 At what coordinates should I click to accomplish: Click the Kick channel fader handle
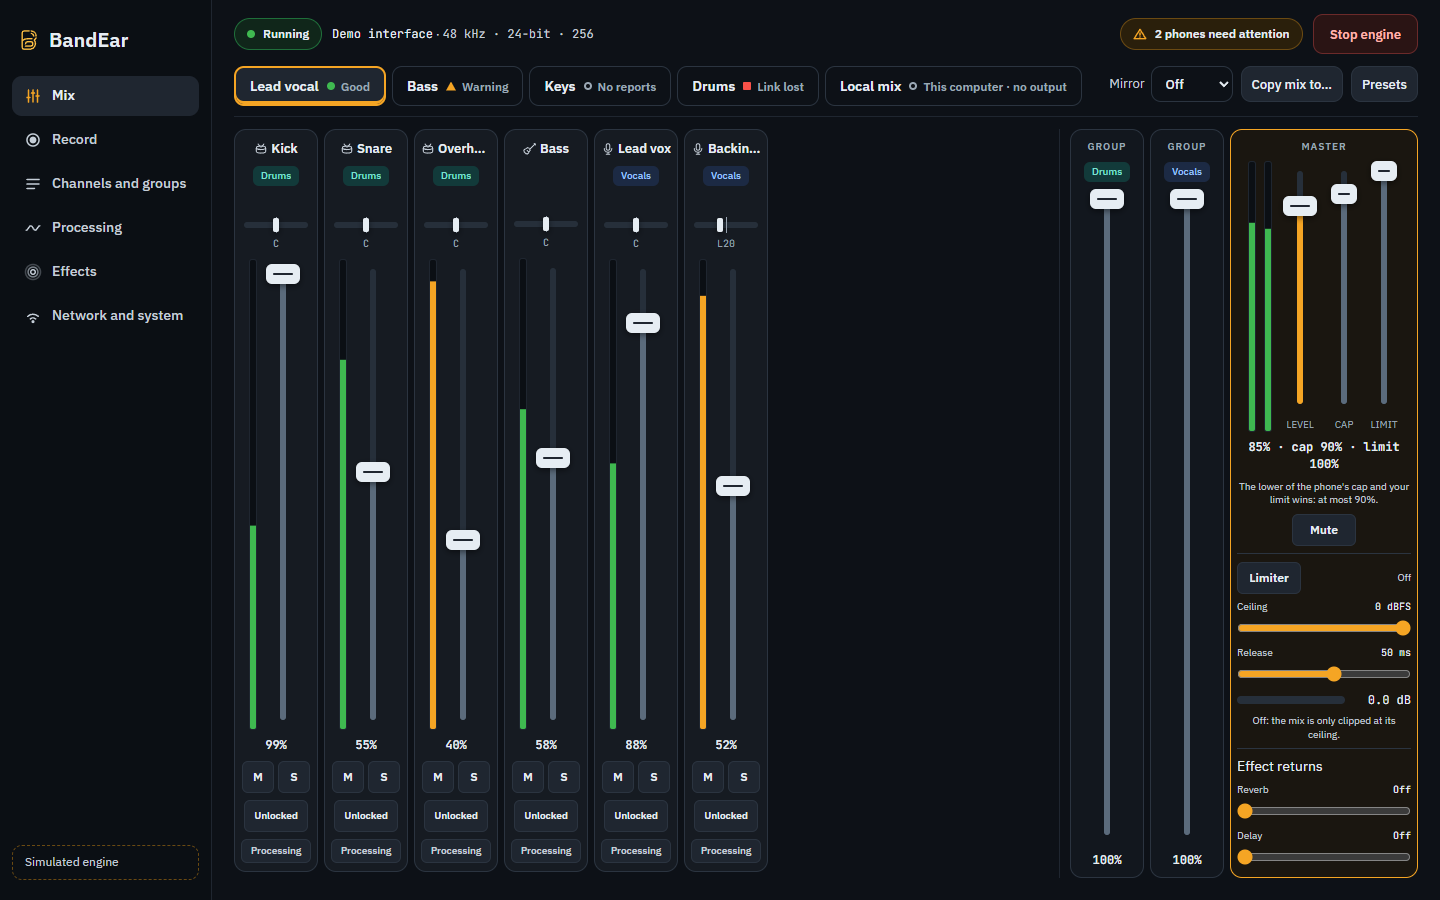pos(283,274)
